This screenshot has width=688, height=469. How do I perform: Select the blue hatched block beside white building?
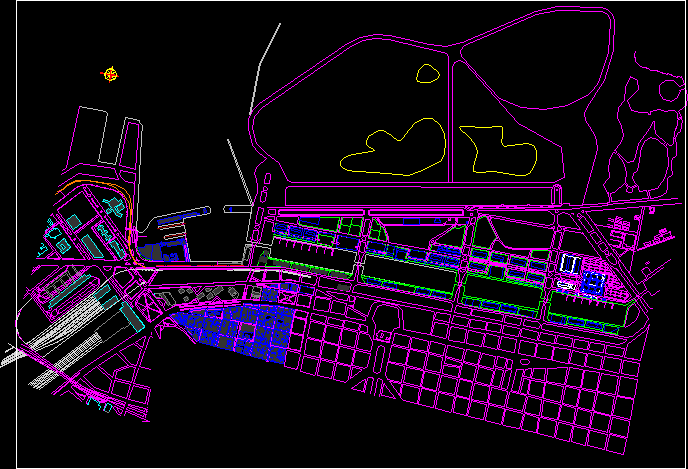tap(595, 283)
